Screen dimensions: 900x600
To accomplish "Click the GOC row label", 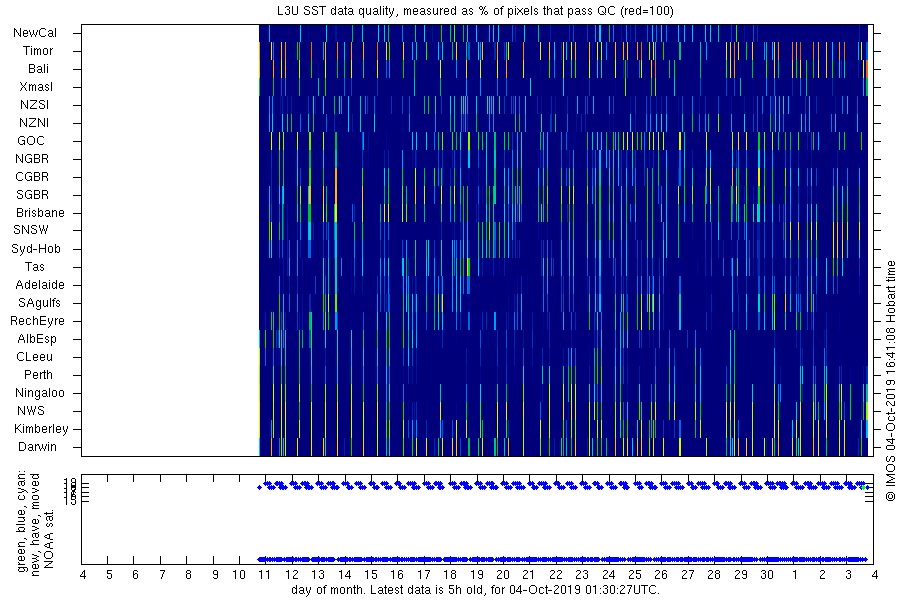I will [31, 141].
